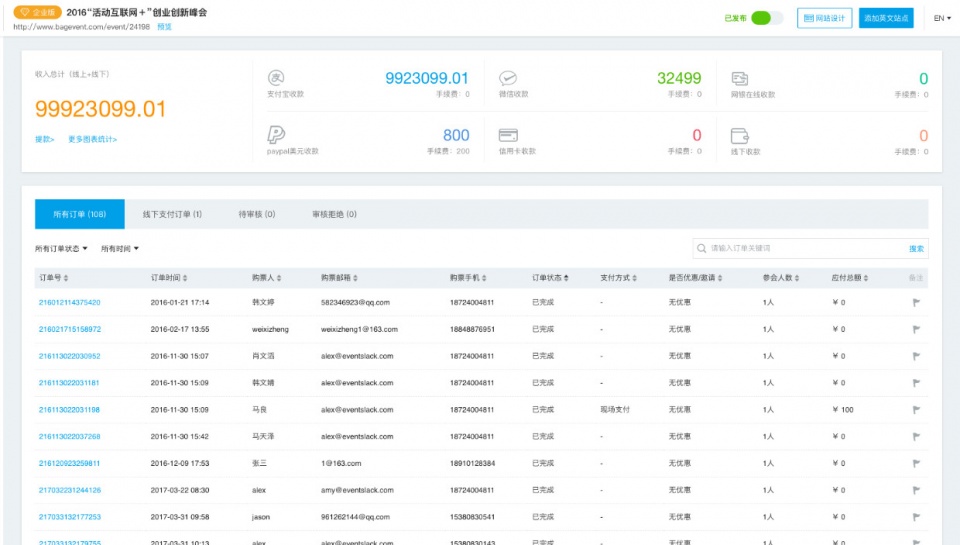
Task: Sort by 购票邮箱 column header
Action: 339,278
